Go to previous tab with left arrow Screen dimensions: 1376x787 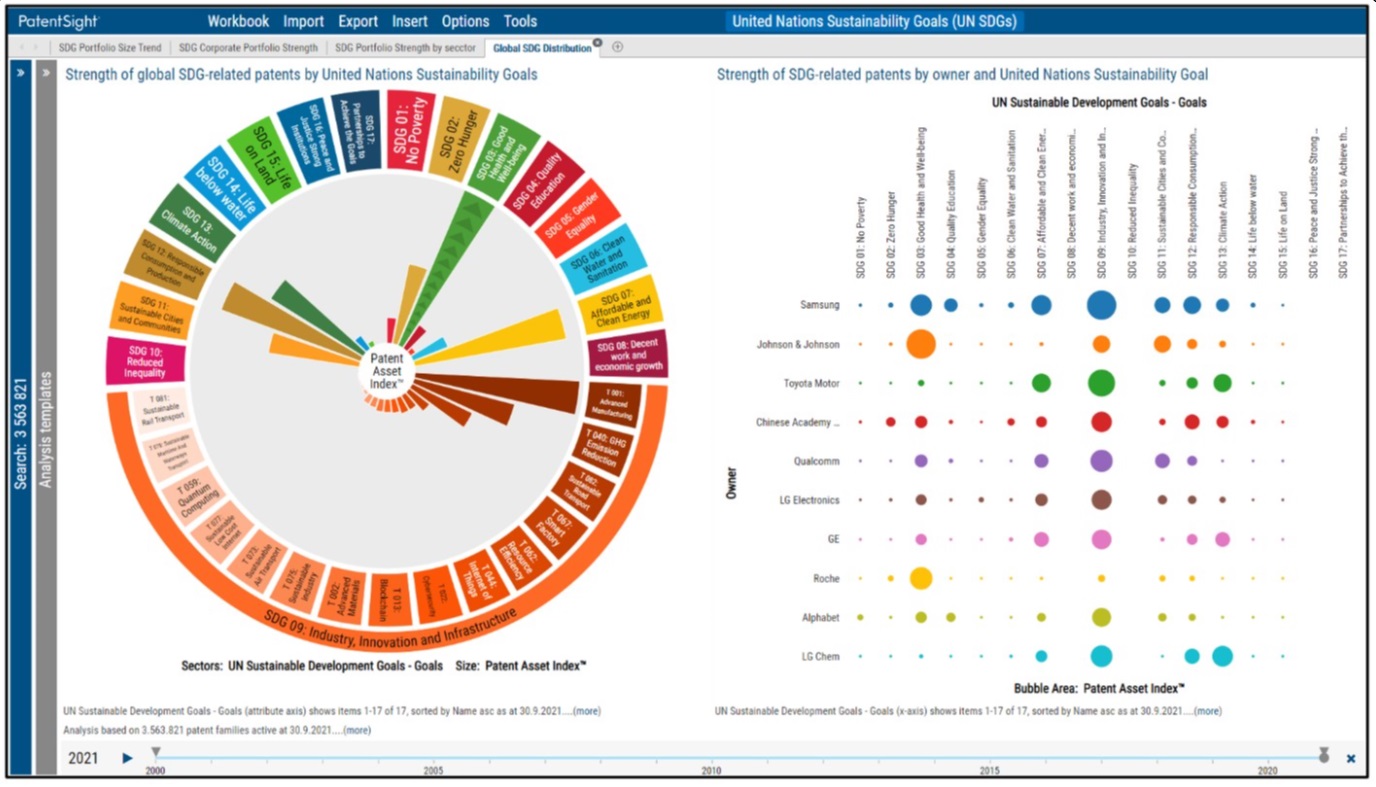24,47
